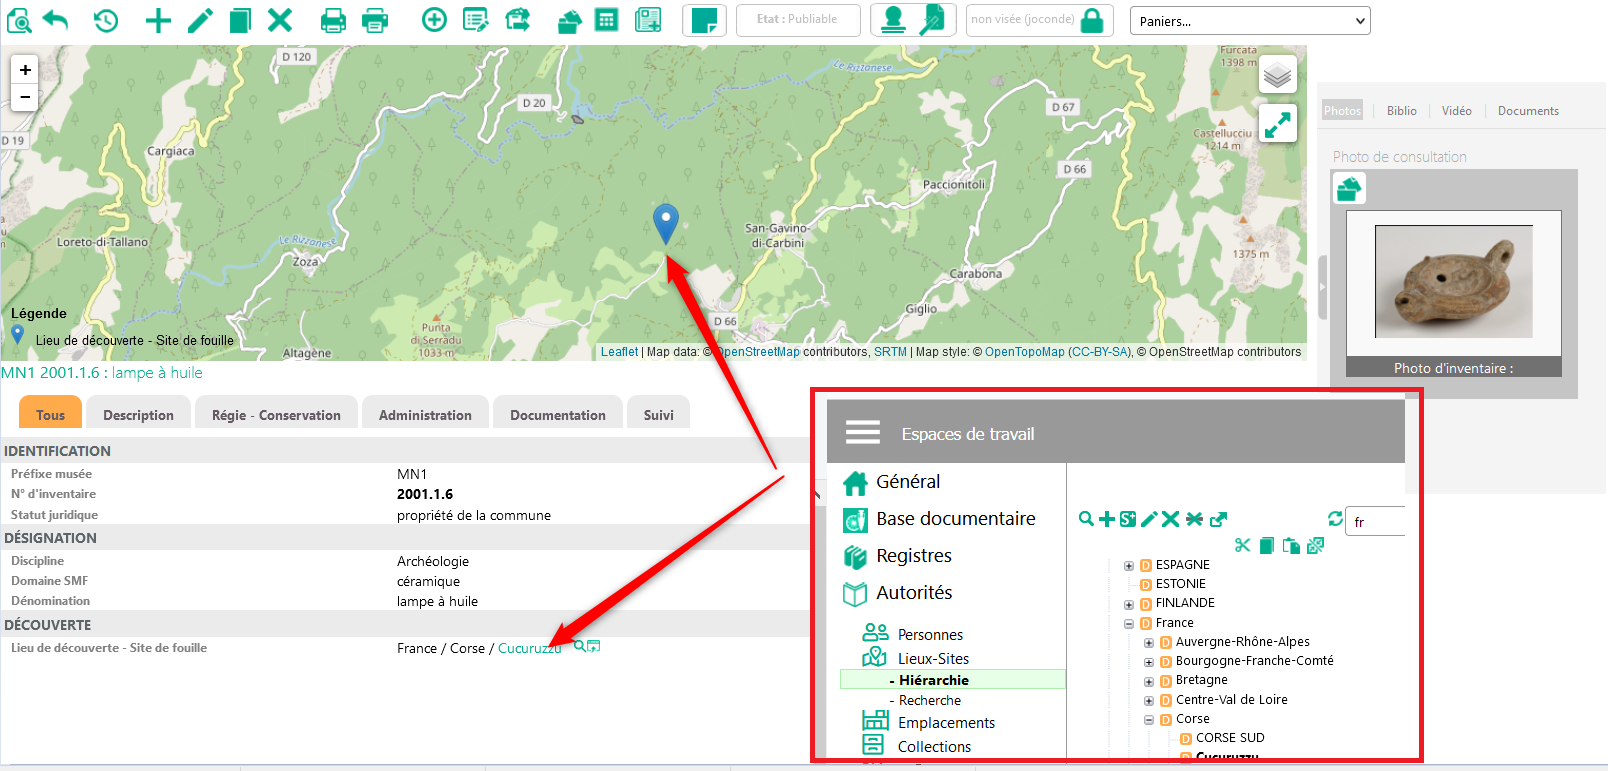Click the history clock icon in toolbar
The height and width of the screenshot is (771, 1608).
coord(106,20)
